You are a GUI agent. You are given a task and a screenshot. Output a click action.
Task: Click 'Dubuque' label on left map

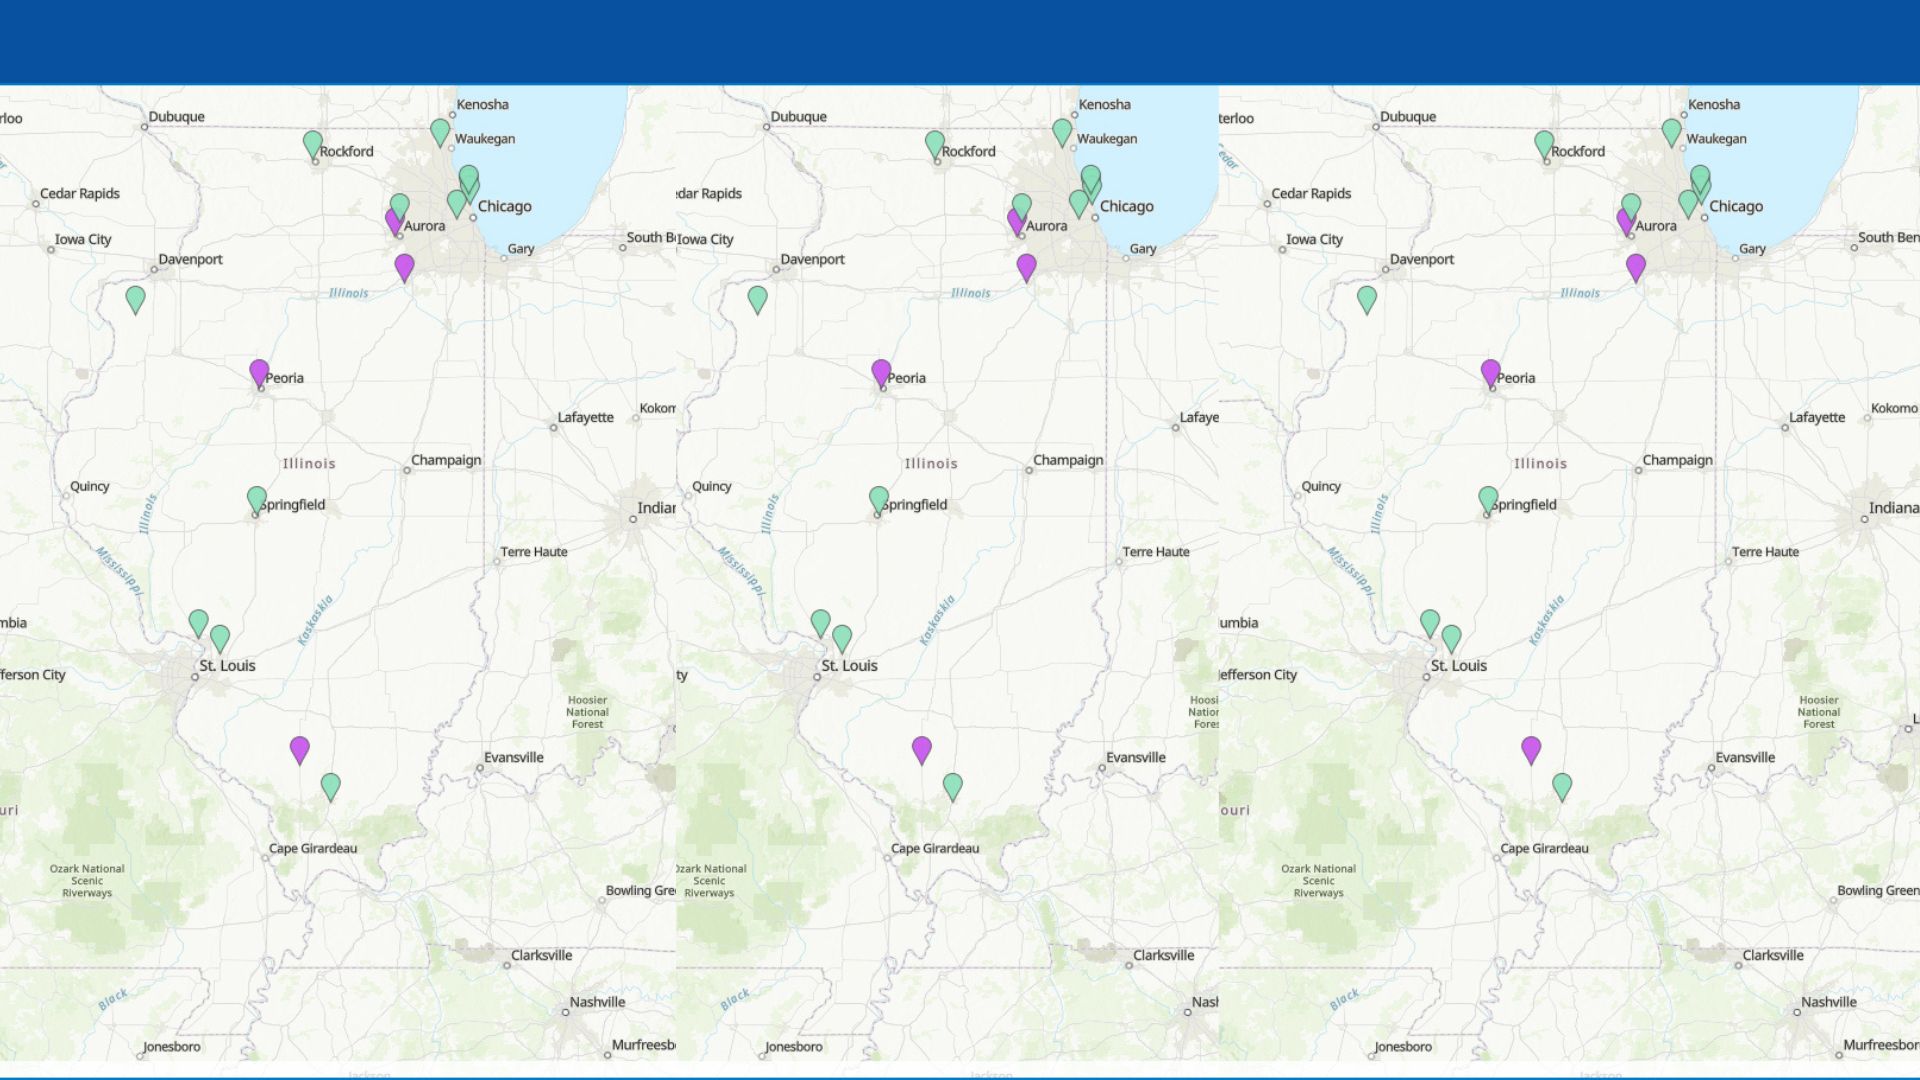177,117
